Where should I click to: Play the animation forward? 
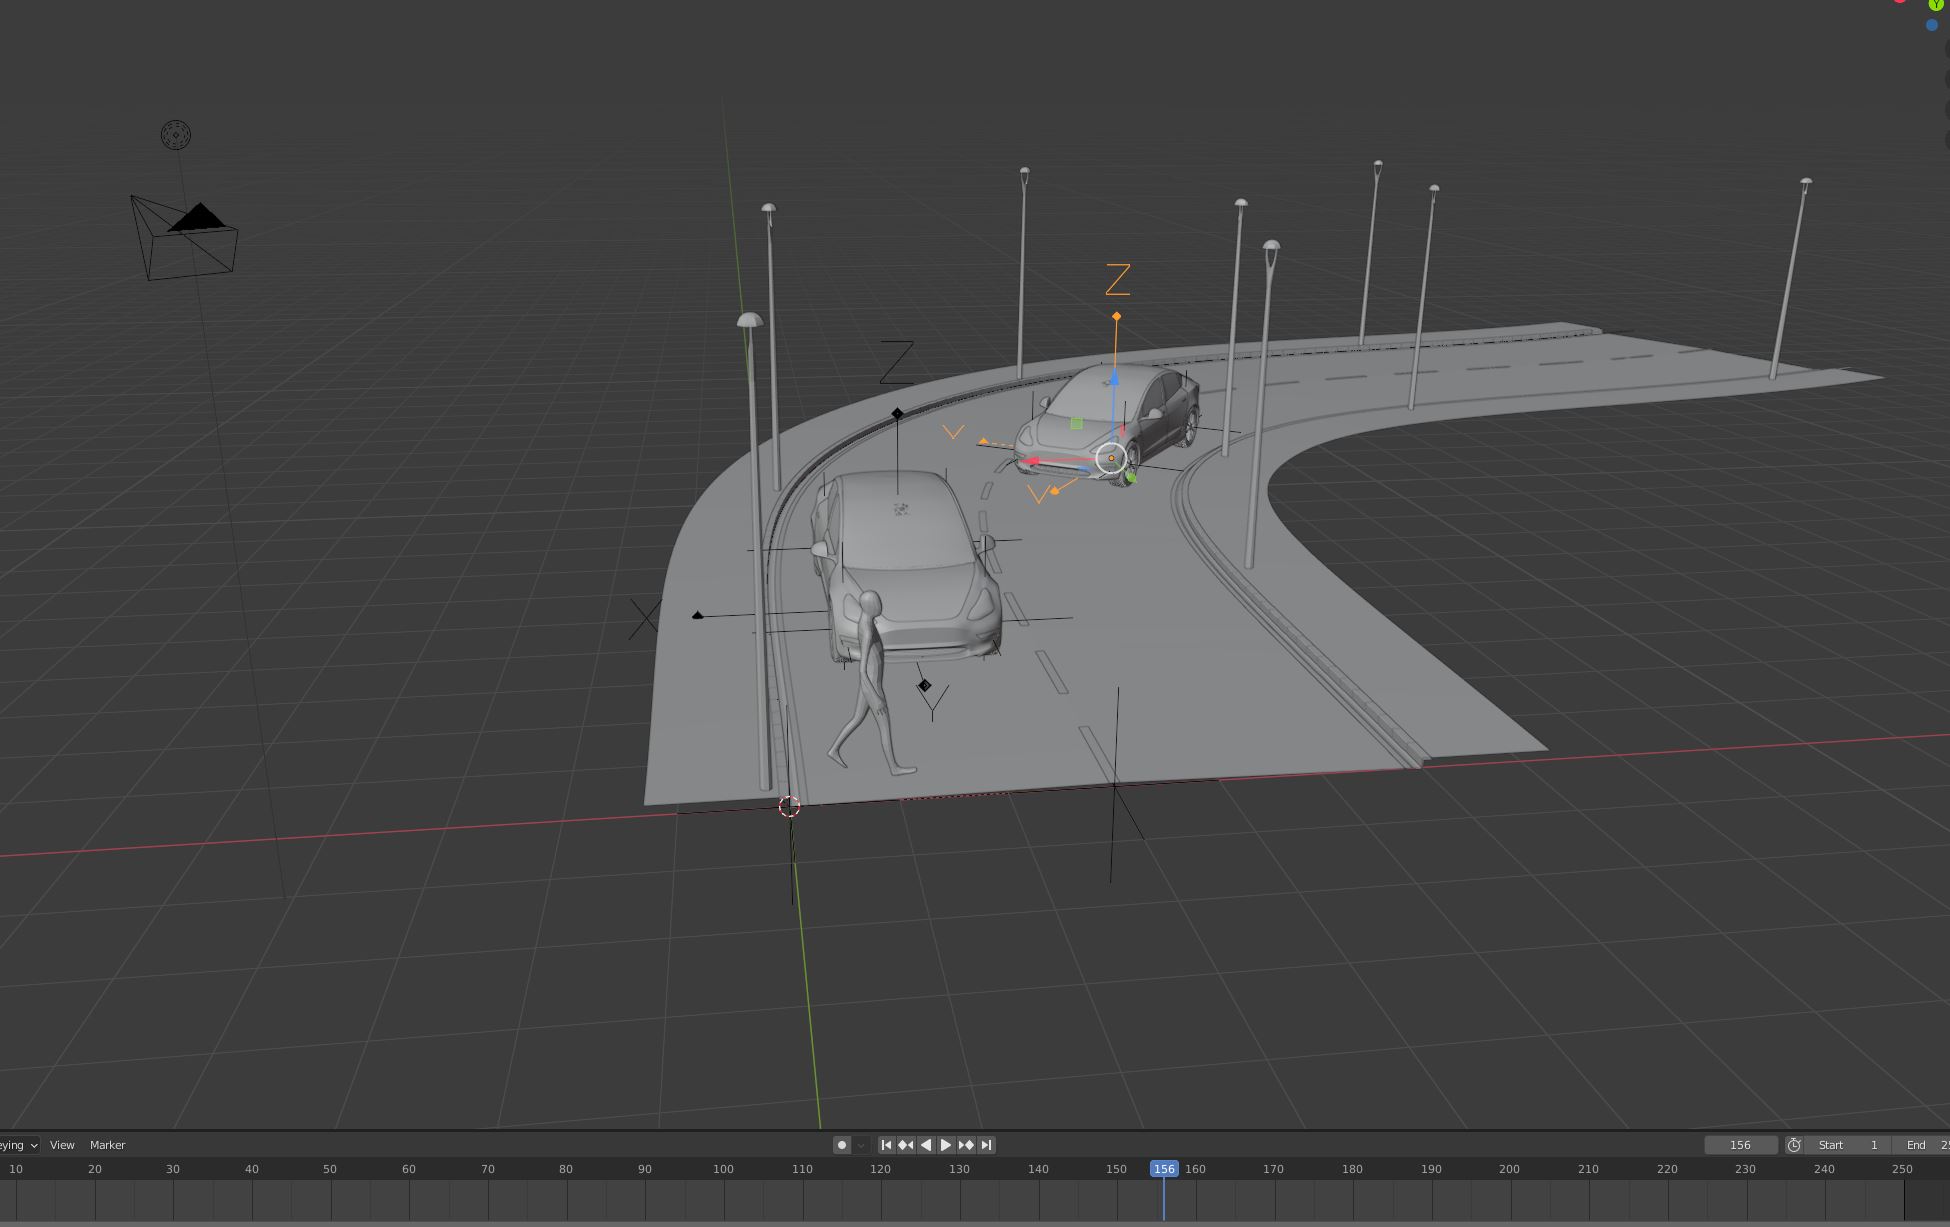click(946, 1145)
